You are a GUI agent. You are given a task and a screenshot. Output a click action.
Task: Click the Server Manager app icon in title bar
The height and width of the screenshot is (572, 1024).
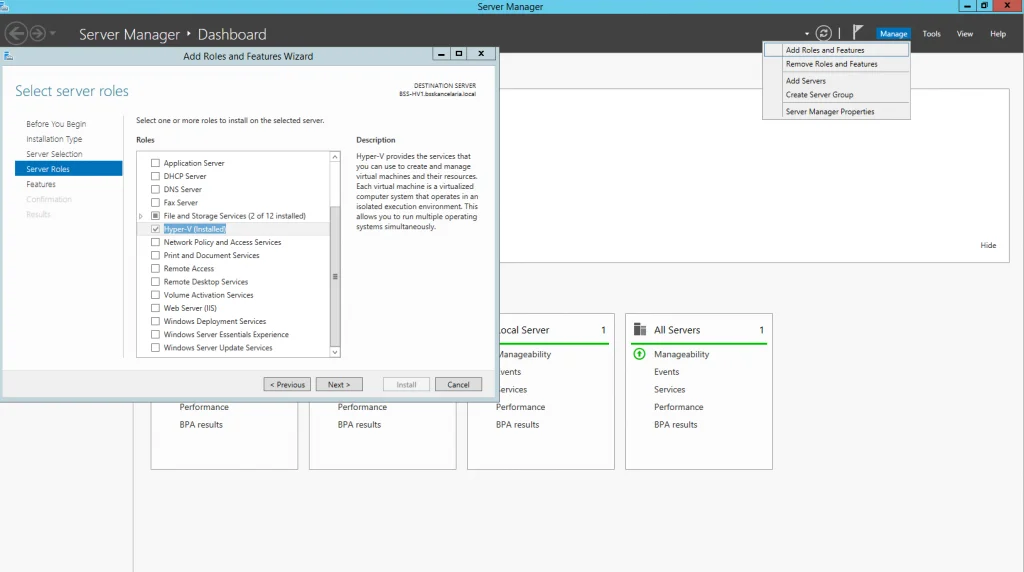pos(6,6)
